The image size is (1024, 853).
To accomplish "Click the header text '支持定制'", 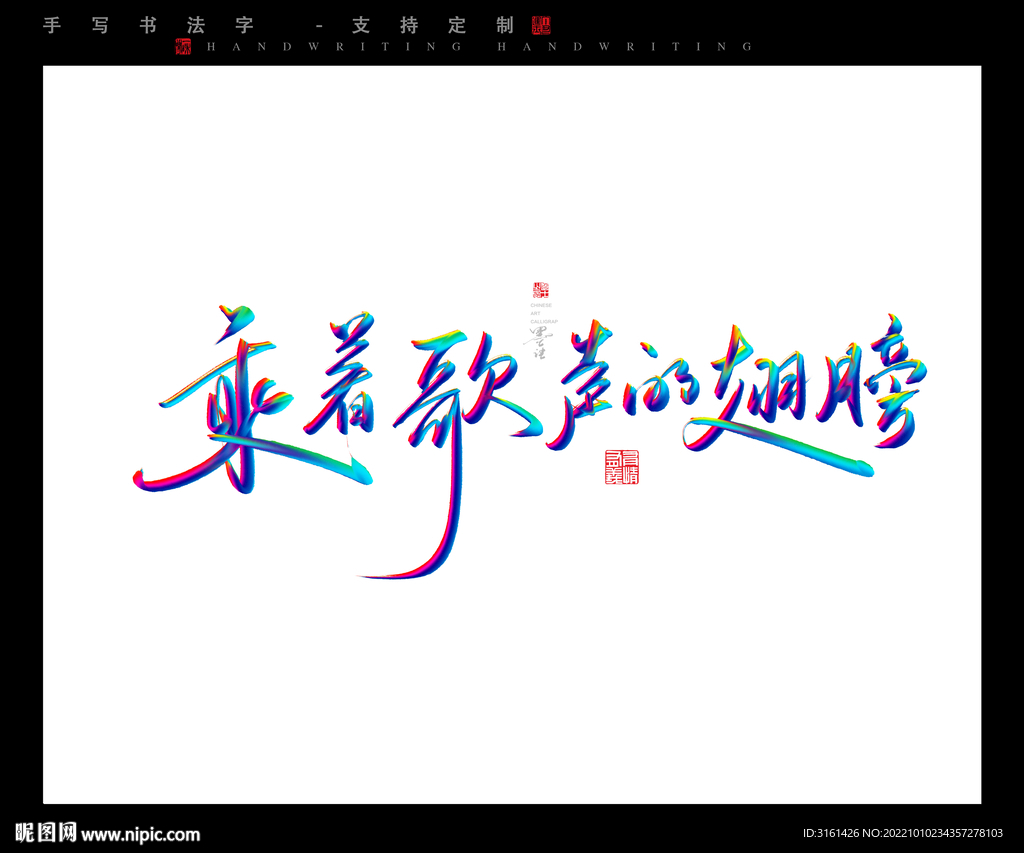I will point(433,25).
